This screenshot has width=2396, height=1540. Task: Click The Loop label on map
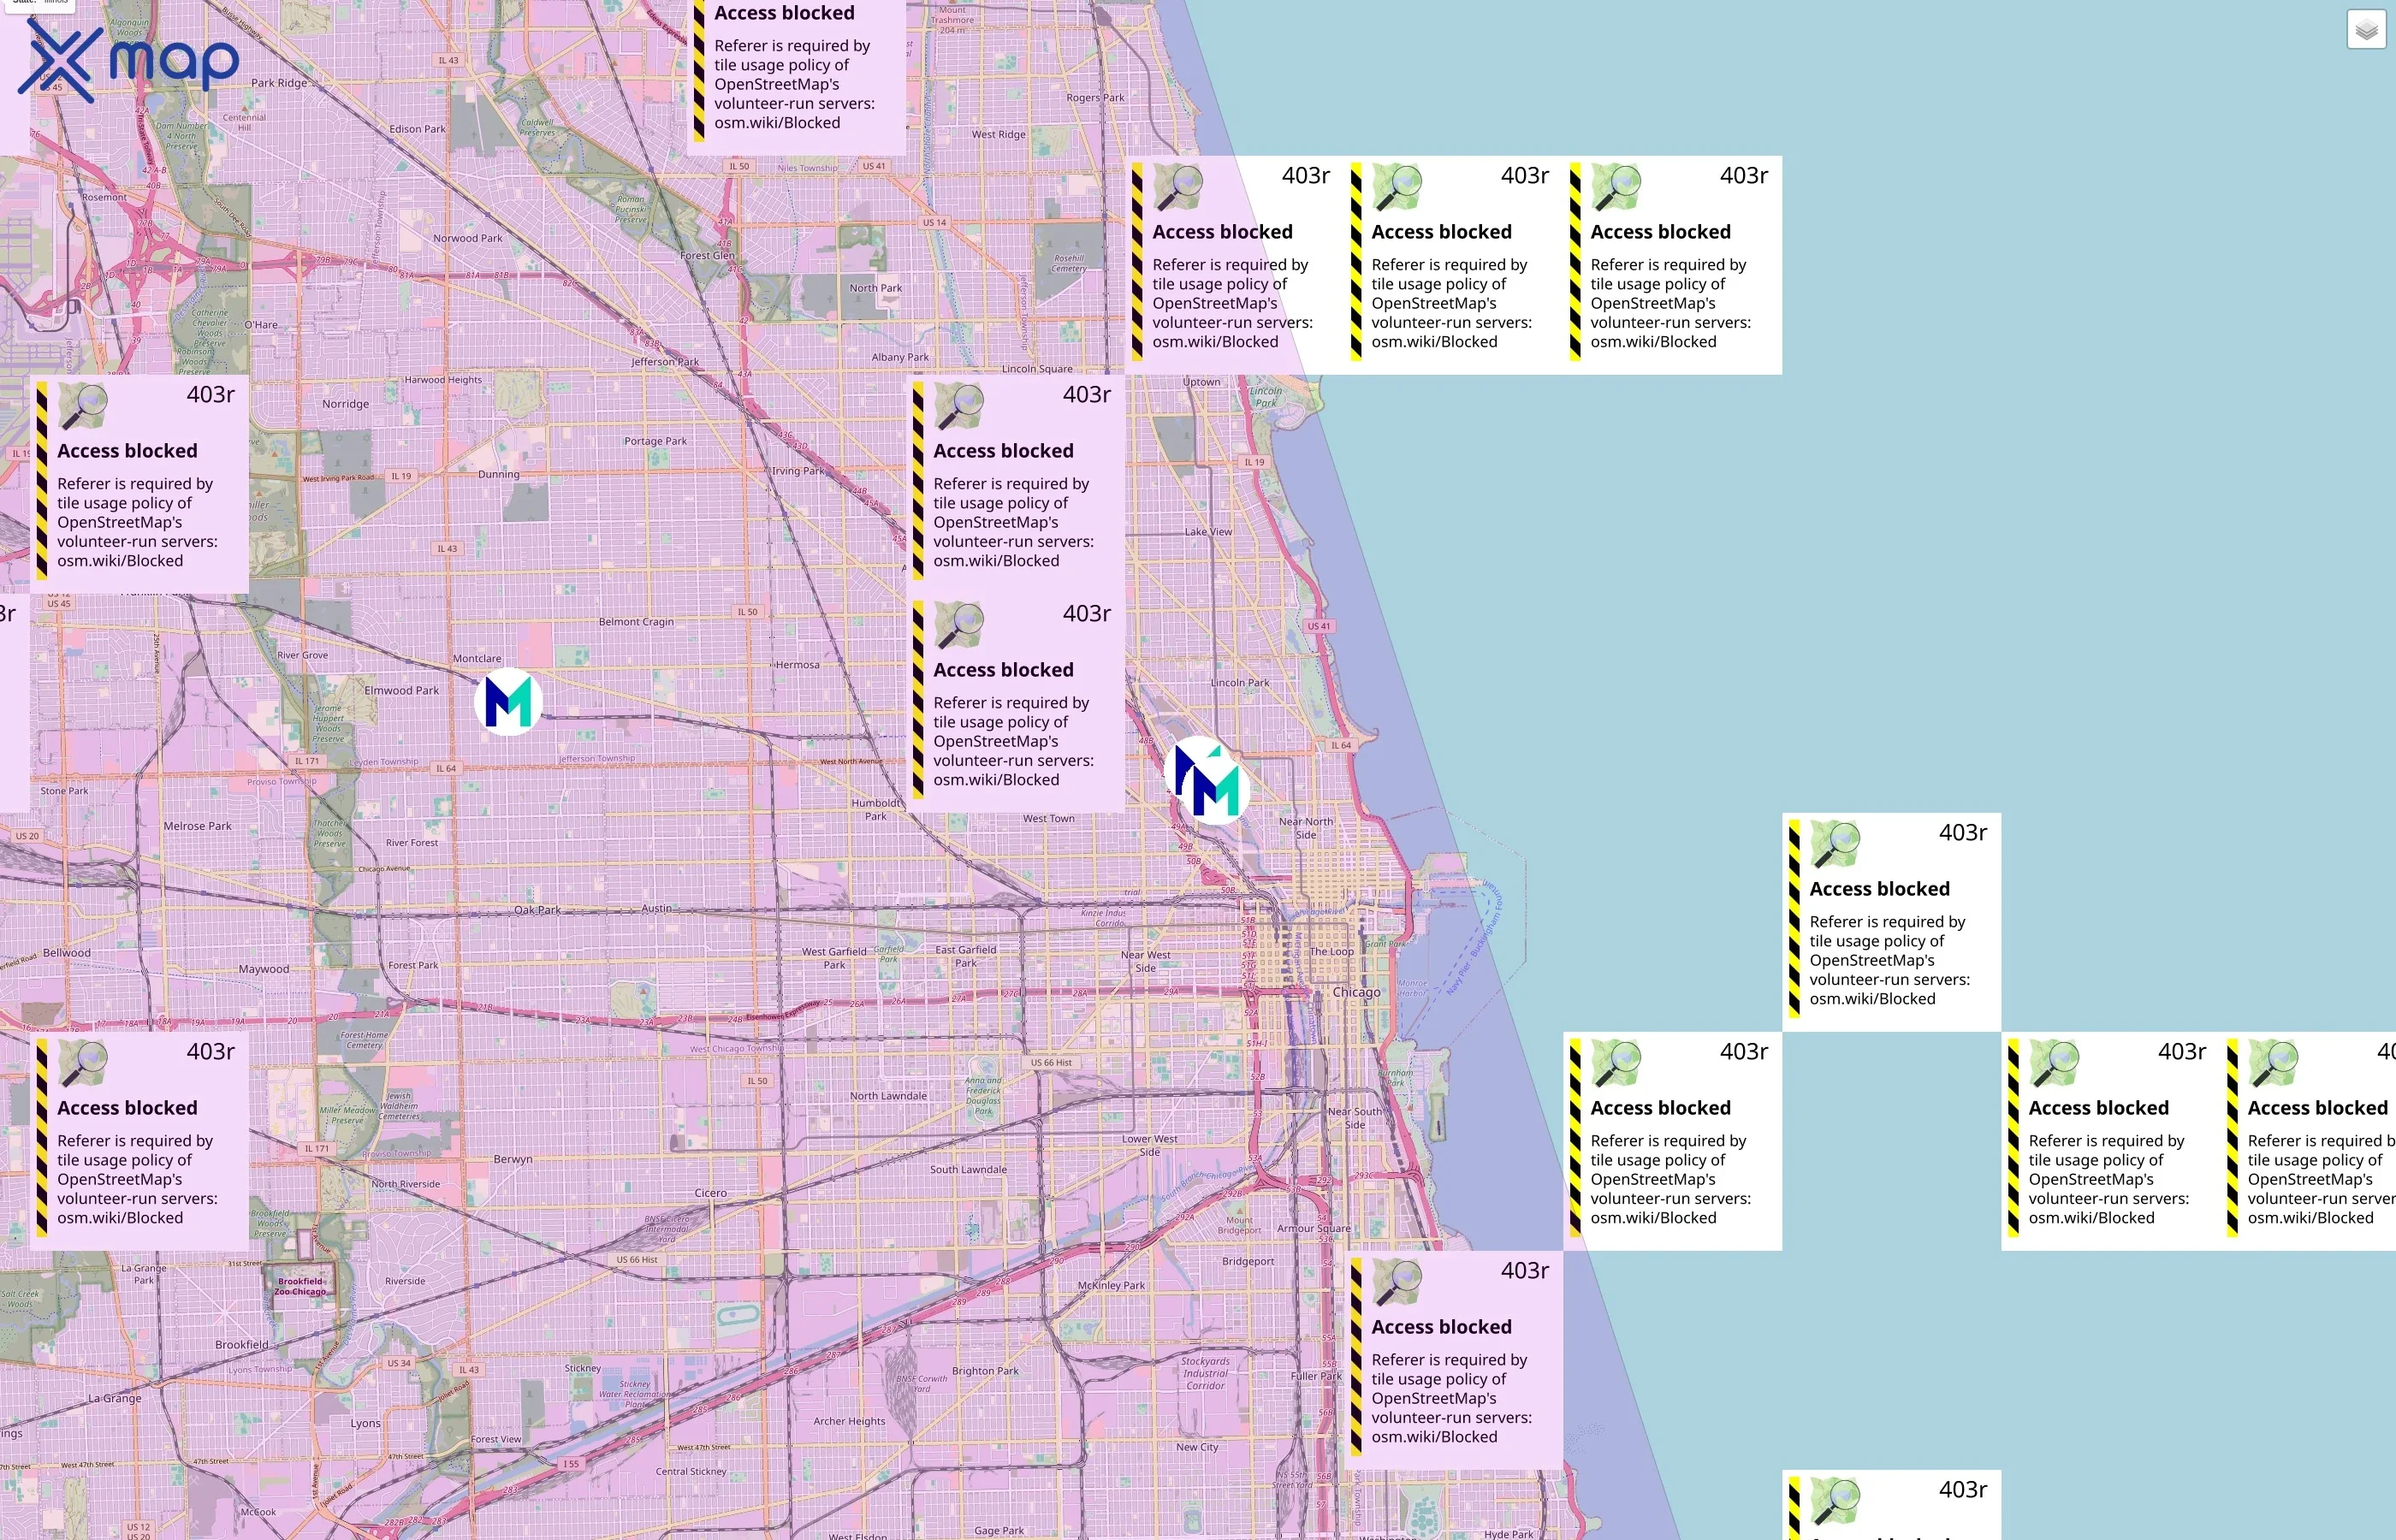click(x=1332, y=951)
